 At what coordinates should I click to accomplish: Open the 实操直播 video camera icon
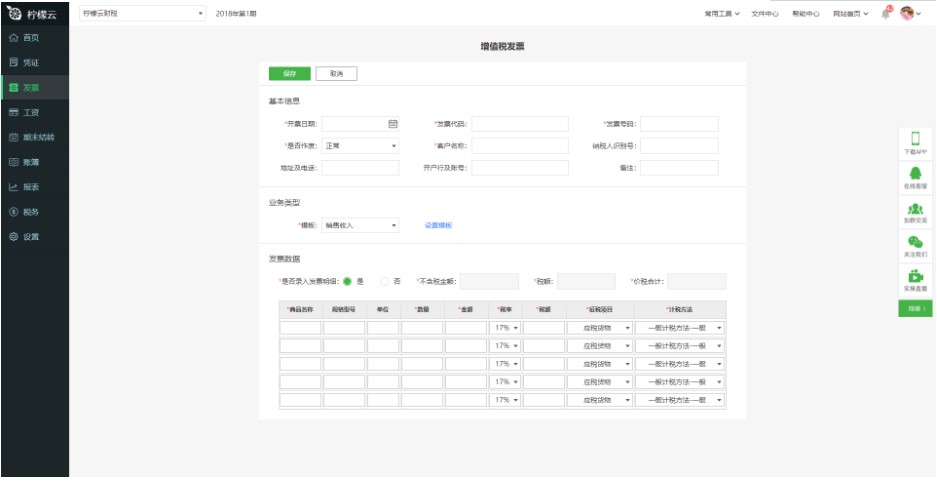point(915,276)
